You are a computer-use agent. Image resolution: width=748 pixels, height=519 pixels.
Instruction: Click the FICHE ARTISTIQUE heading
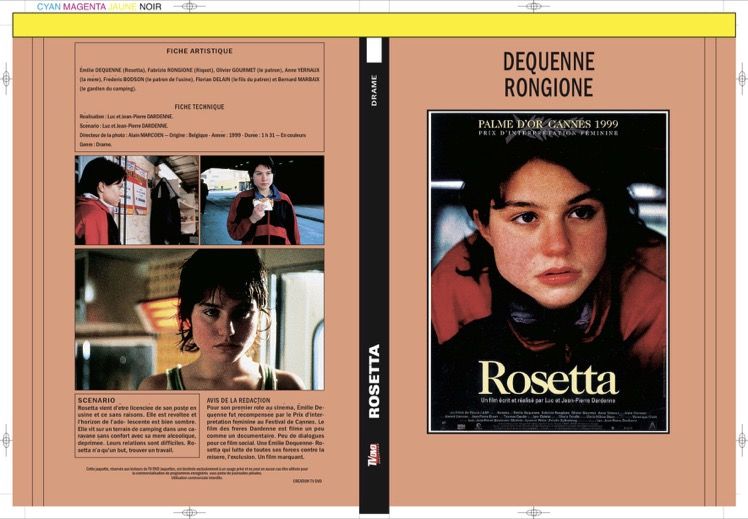(199, 51)
